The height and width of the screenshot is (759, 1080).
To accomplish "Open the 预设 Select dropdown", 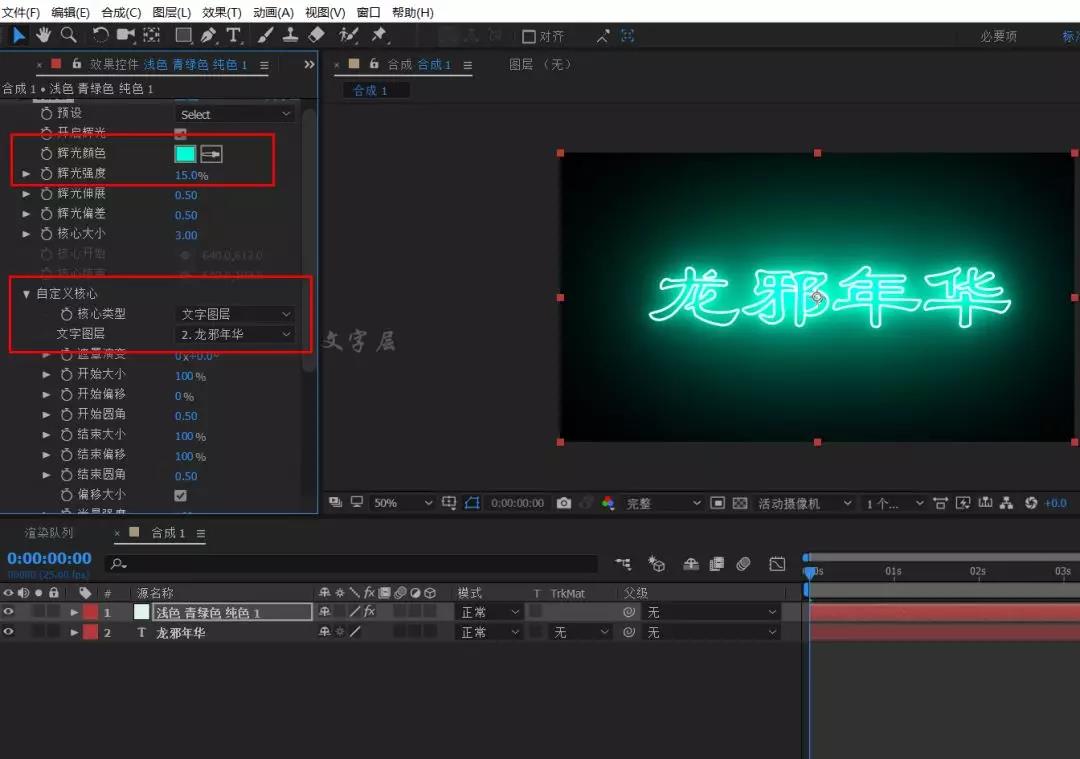I will pyautogui.click(x=235, y=114).
